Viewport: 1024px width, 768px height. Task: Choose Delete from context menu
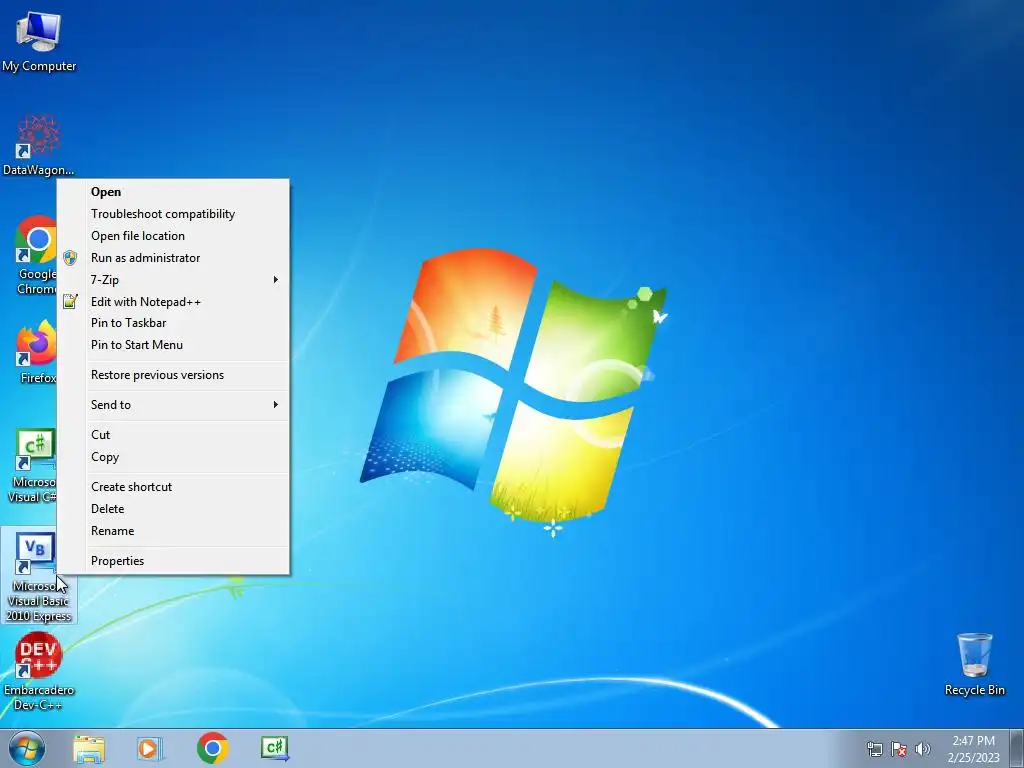[x=173, y=509]
